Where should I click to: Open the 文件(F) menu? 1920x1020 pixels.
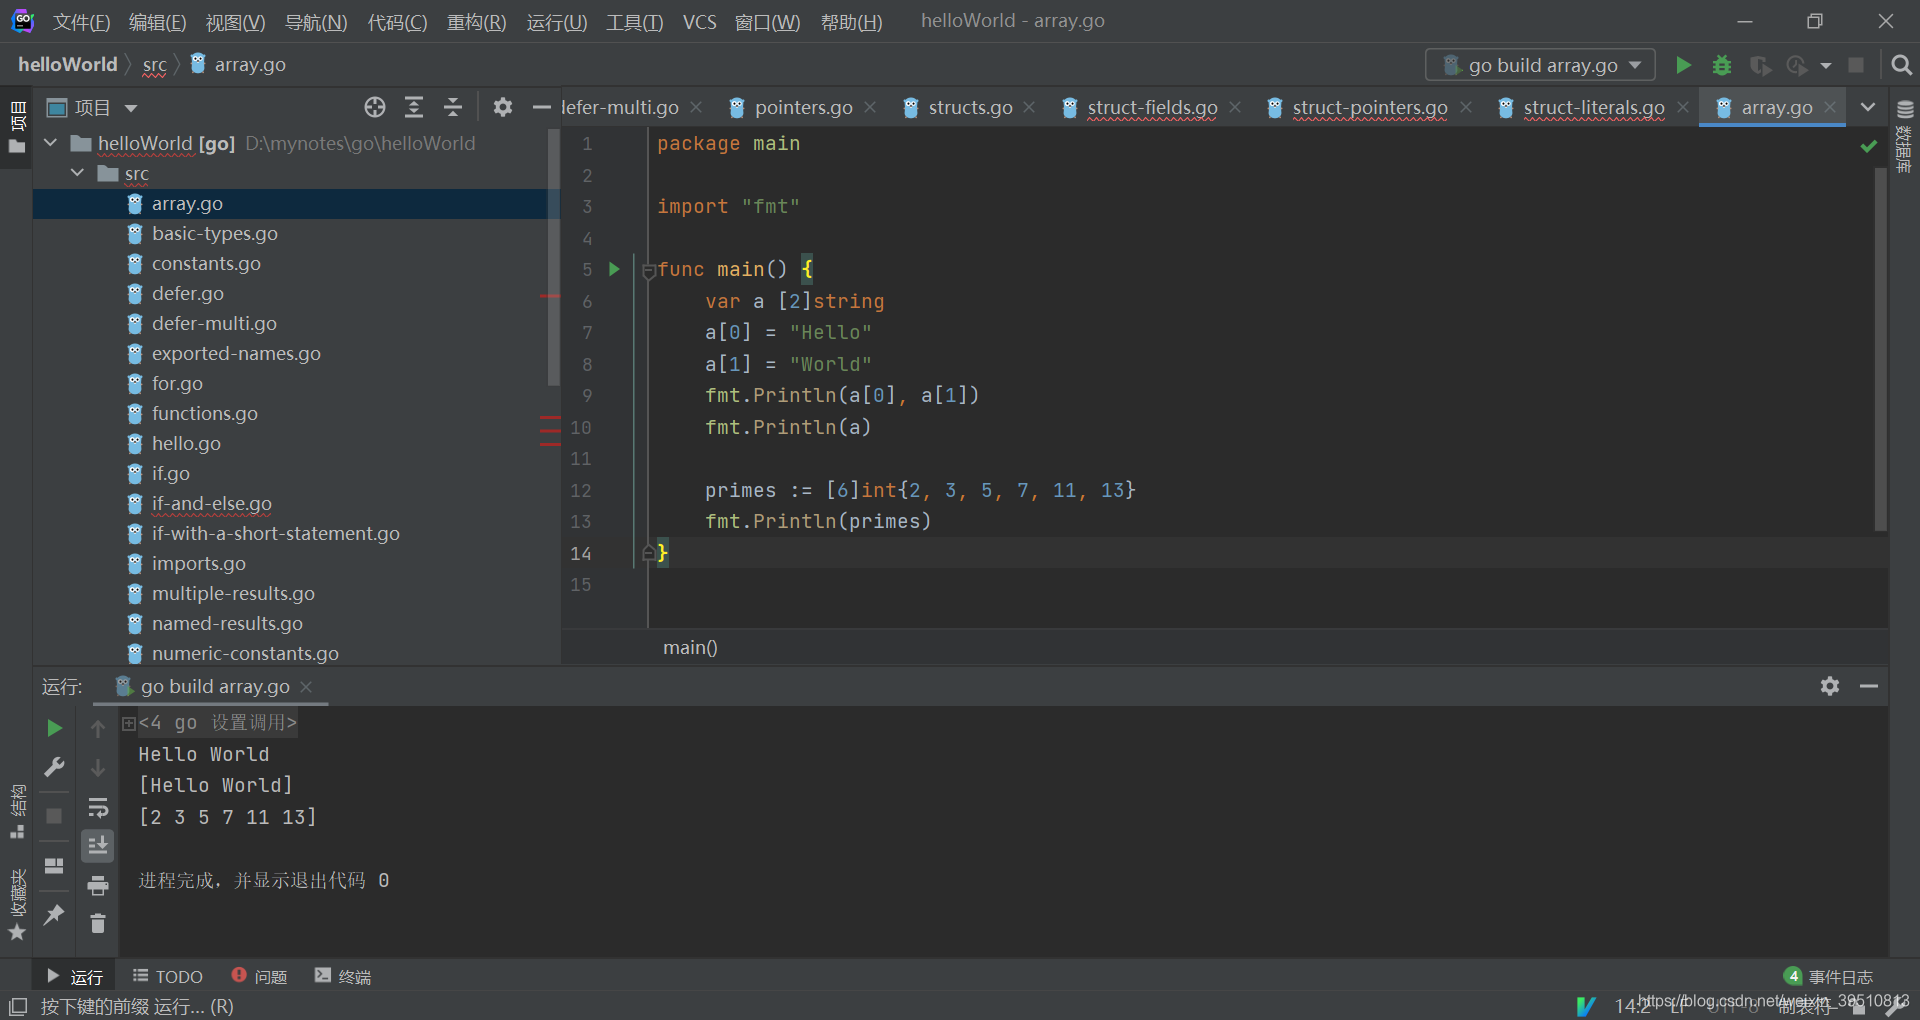81,21
